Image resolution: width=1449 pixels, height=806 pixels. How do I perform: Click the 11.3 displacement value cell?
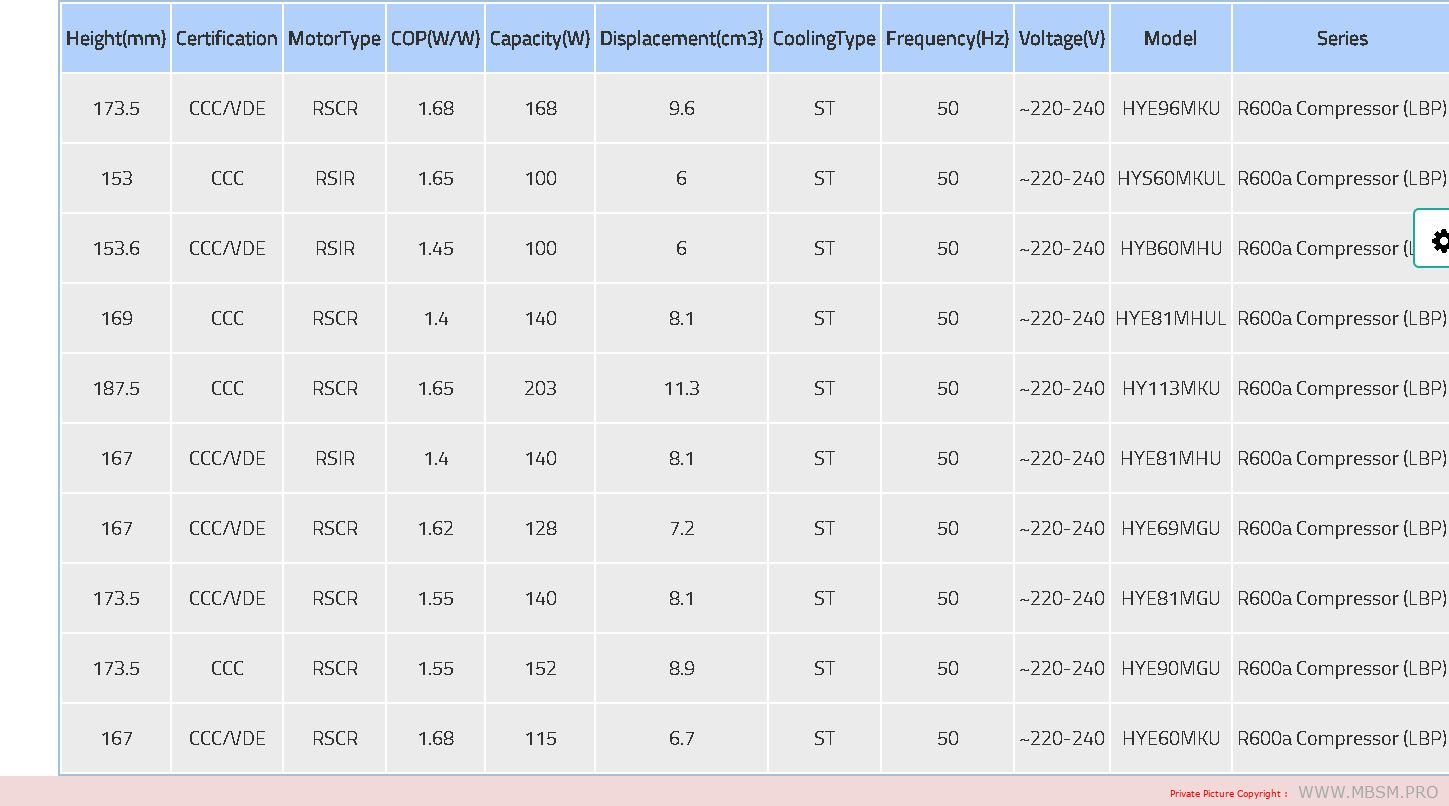pos(681,388)
